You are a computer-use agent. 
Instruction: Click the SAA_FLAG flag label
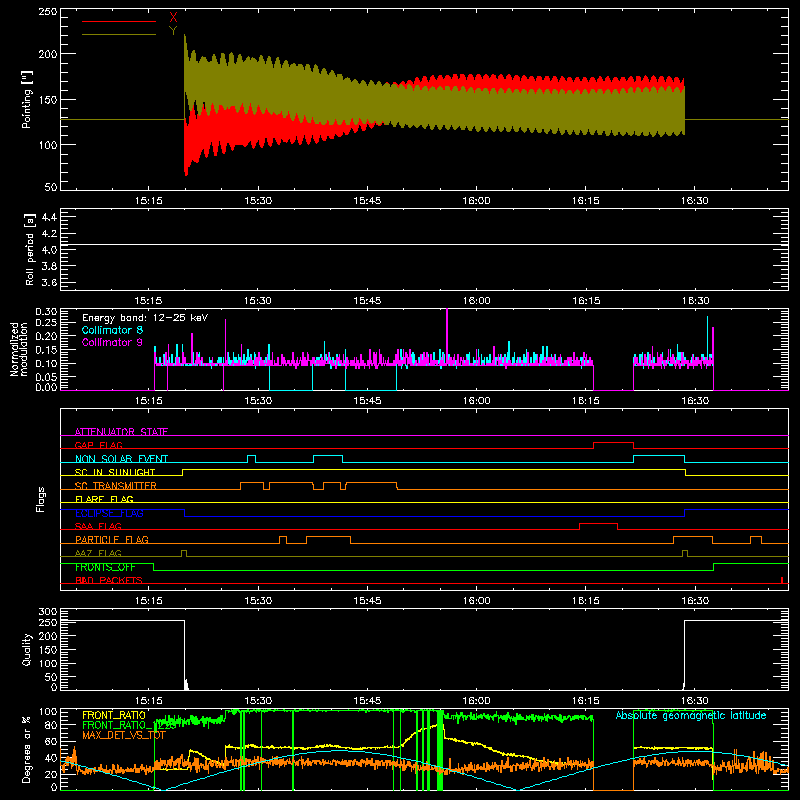point(98,526)
